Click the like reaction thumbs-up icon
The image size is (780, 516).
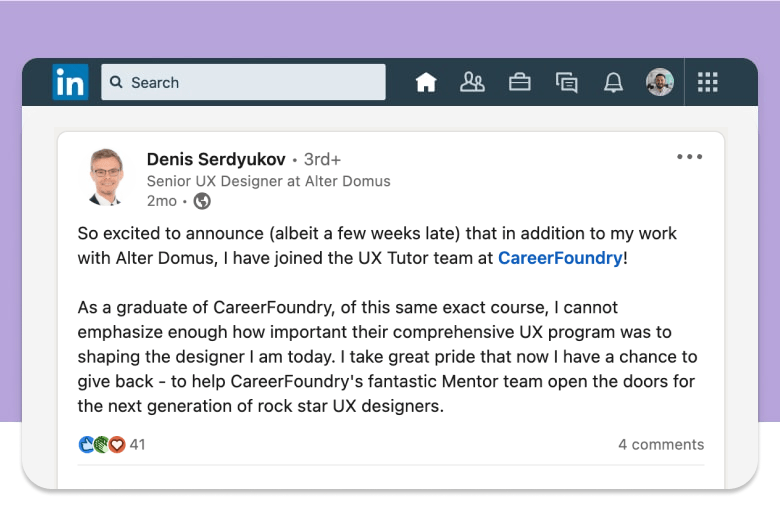click(x=86, y=444)
